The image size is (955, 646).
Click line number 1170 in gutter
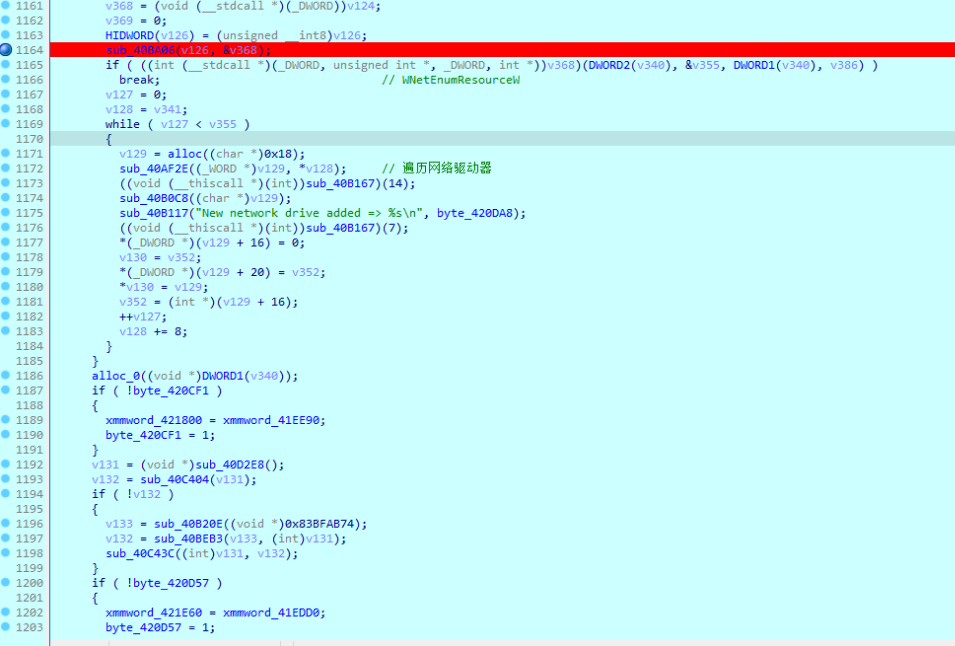[x=29, y=139]
